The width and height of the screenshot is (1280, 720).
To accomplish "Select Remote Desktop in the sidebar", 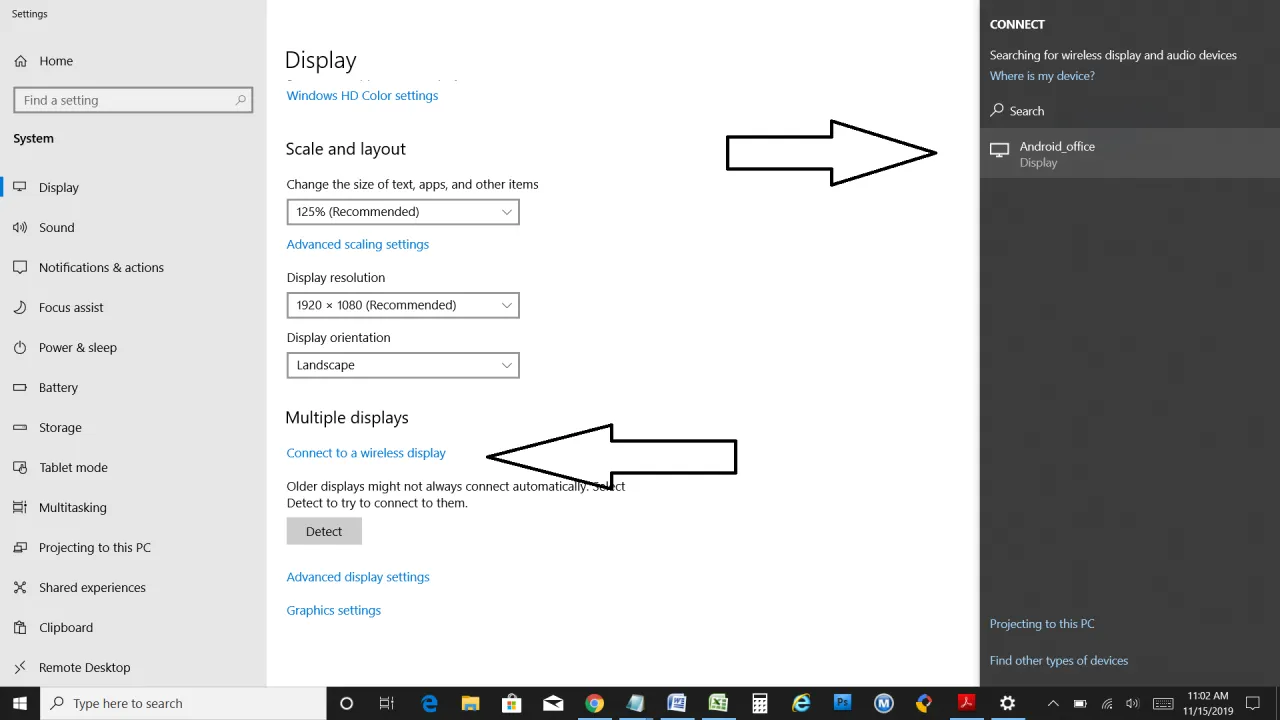I will click(85, 667).
